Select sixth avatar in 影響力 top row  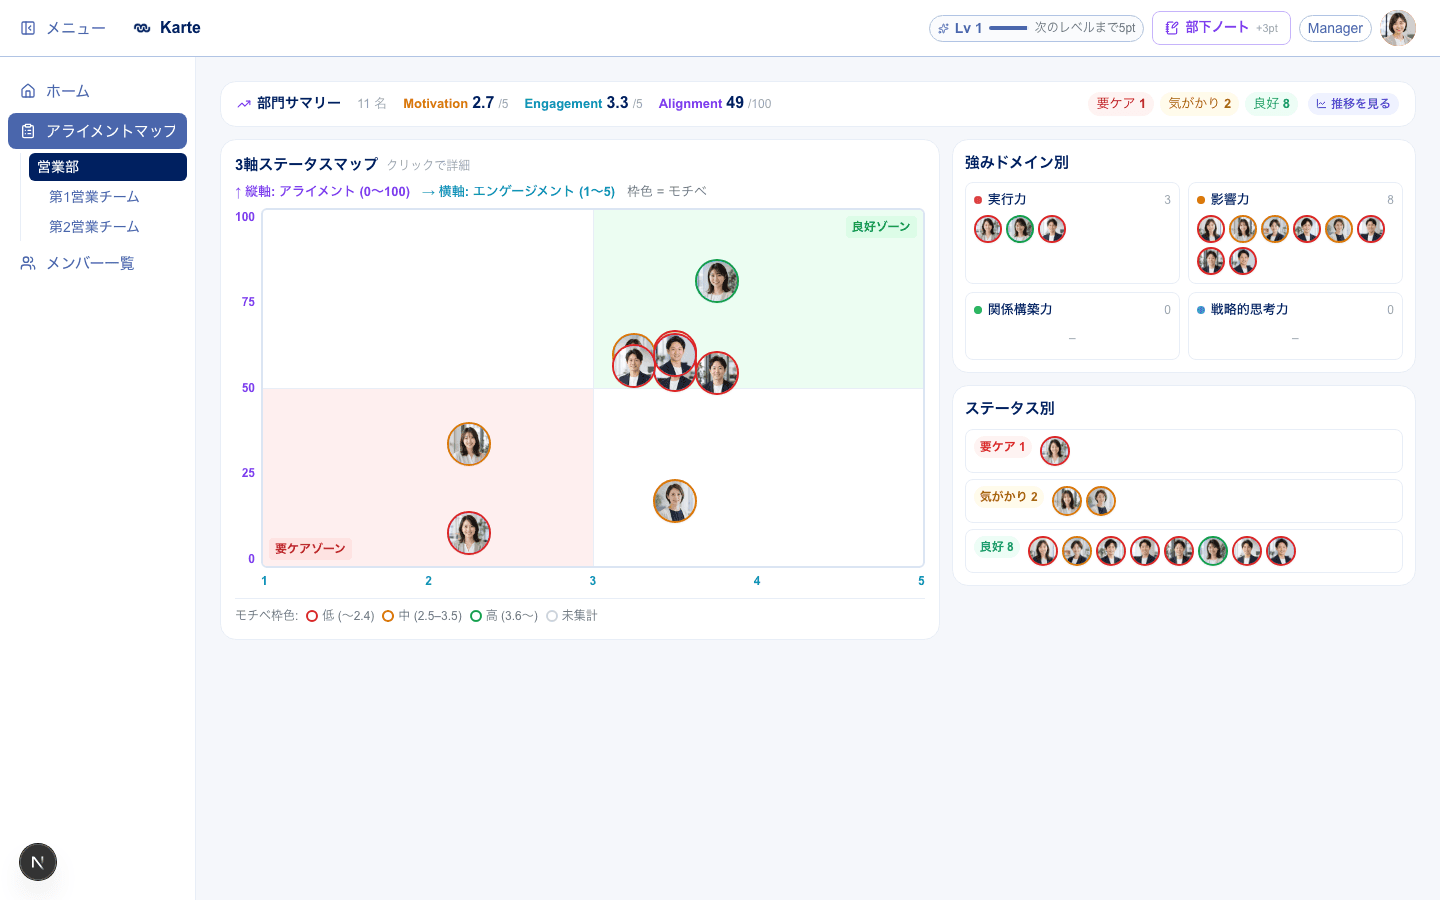click(1371, 229)
